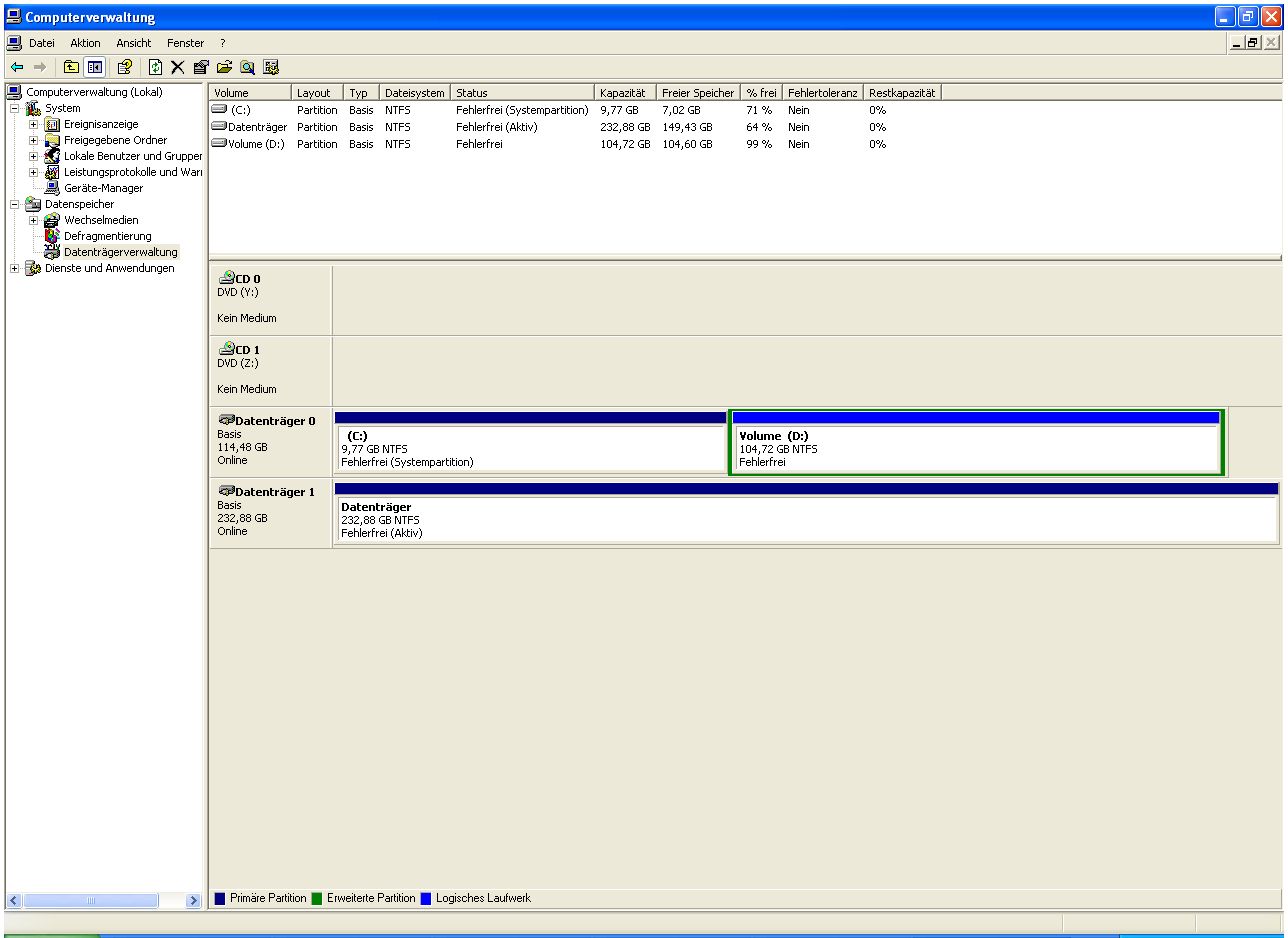The height and width of the screenshot is (938, 1288).
Task: Expand the Ereignisanzeige node
Action: coord(34,124)
